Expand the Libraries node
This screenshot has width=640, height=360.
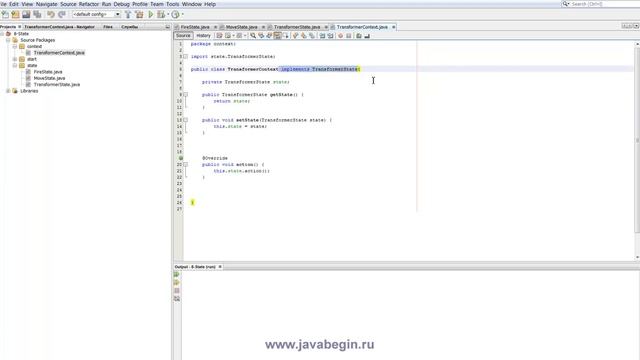point(8,91)
